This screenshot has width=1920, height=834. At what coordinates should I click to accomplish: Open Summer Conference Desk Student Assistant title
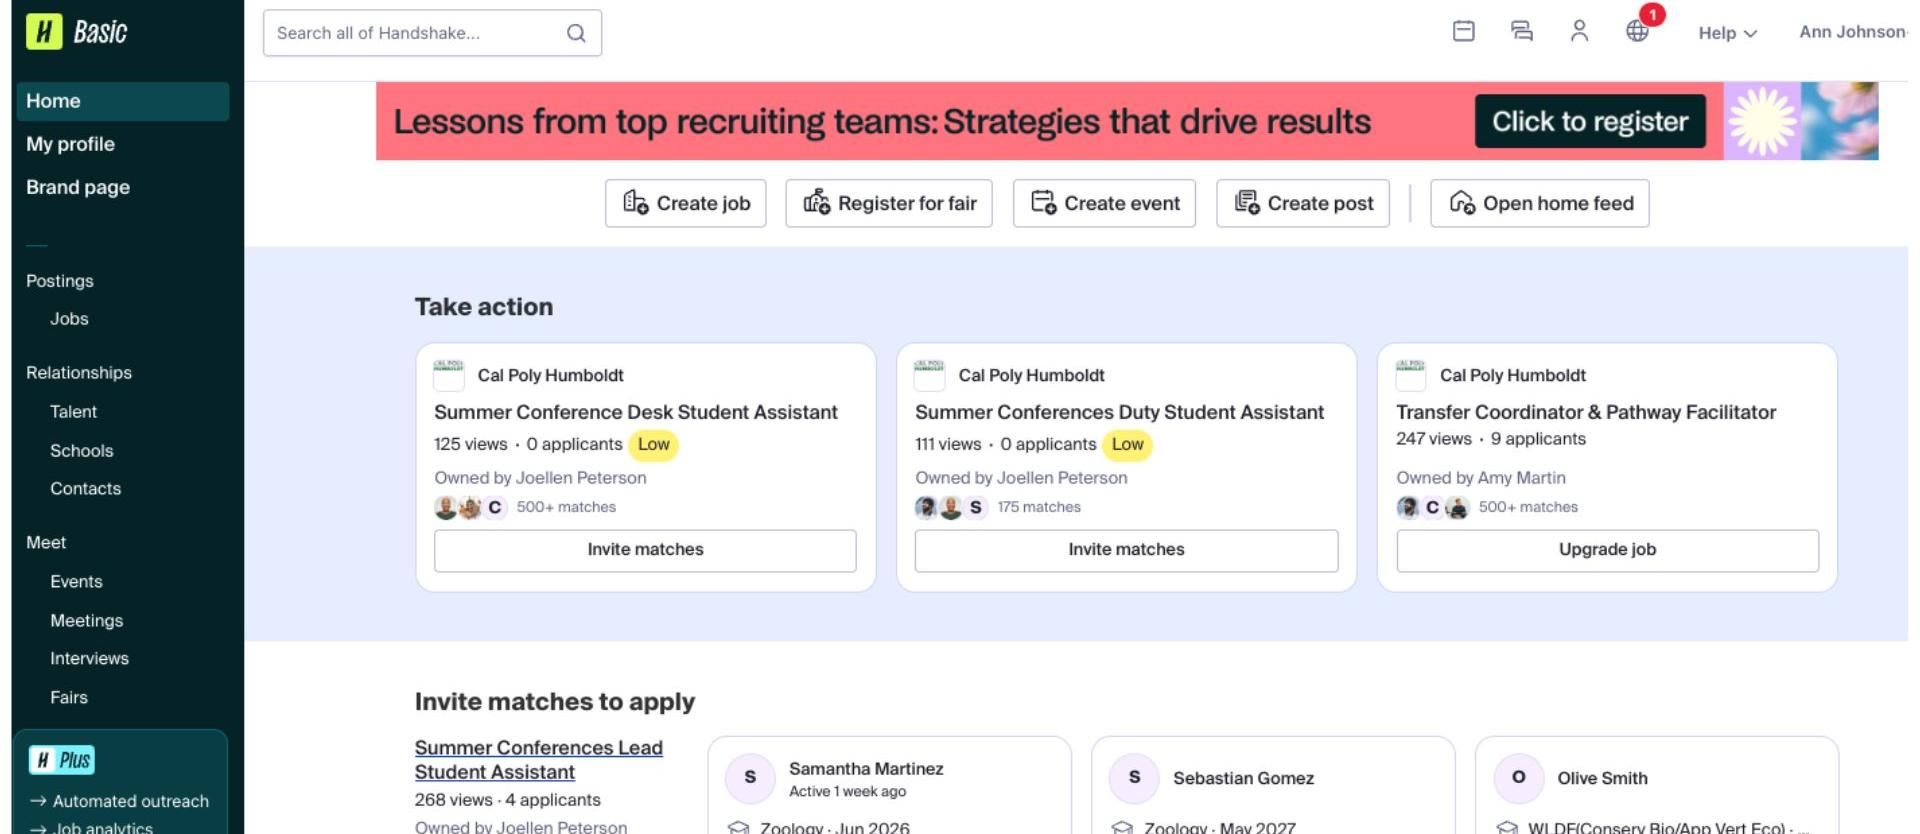[x=636, y=412]
